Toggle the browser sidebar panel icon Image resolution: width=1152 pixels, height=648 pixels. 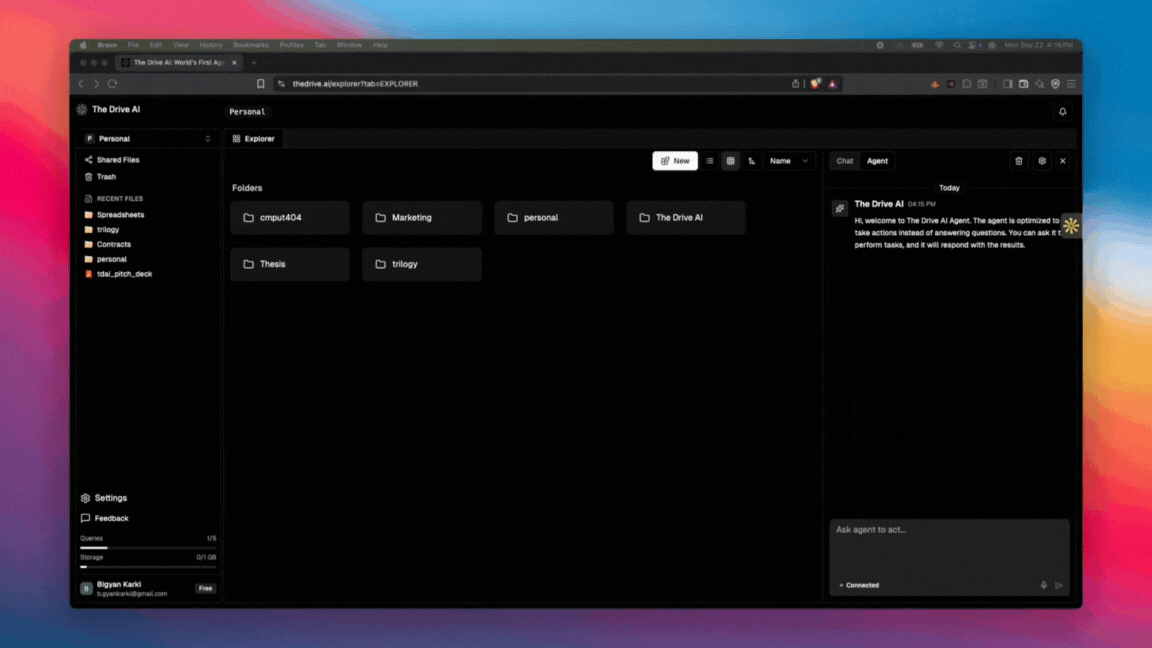[1007, 84]
